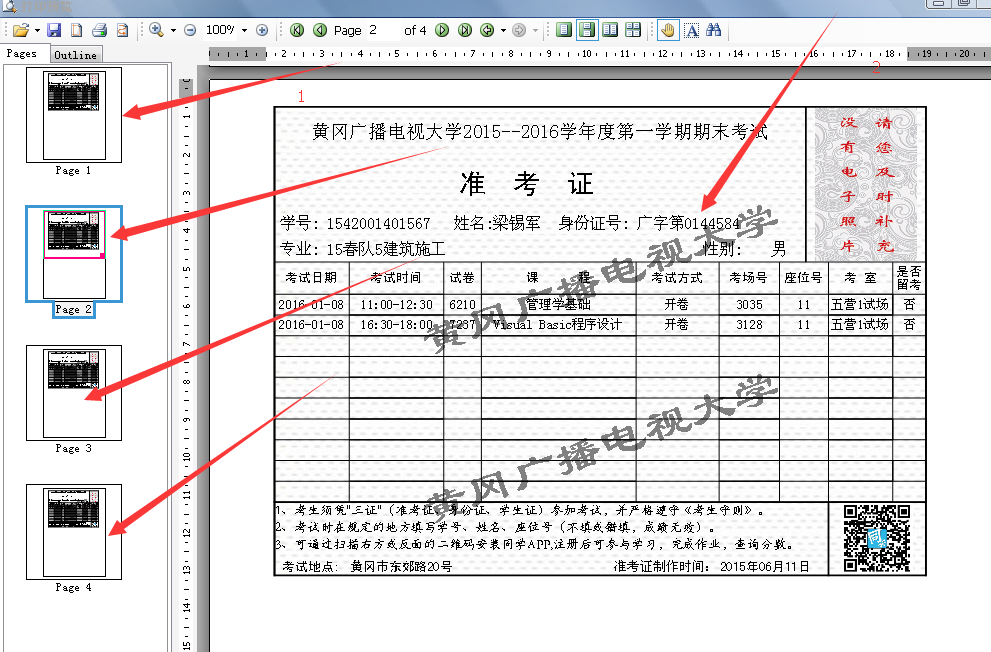Screen dimensions: 991x652
Task: Click student number 1542001401567
Action: [378, 224]
